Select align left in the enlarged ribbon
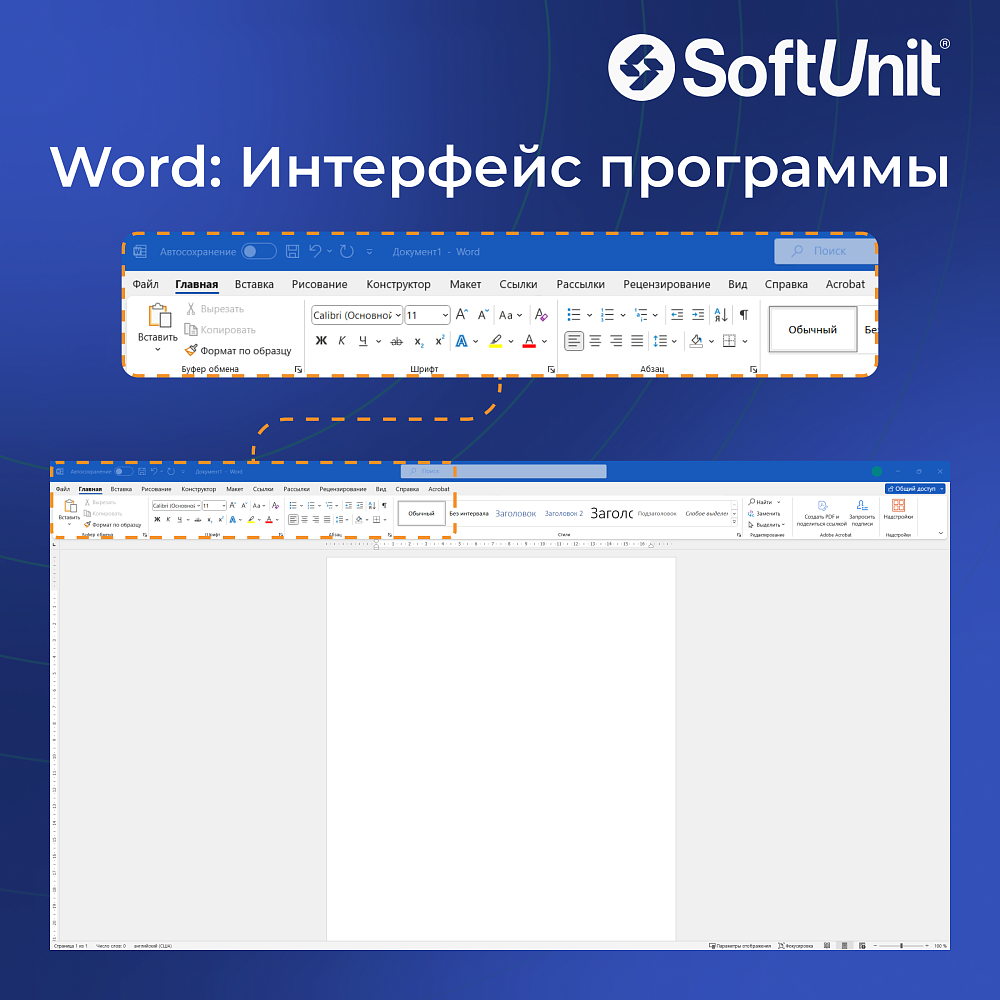Image resolution: width=1000 pixels, height=1000 pixels. click(x=574, y=341)
